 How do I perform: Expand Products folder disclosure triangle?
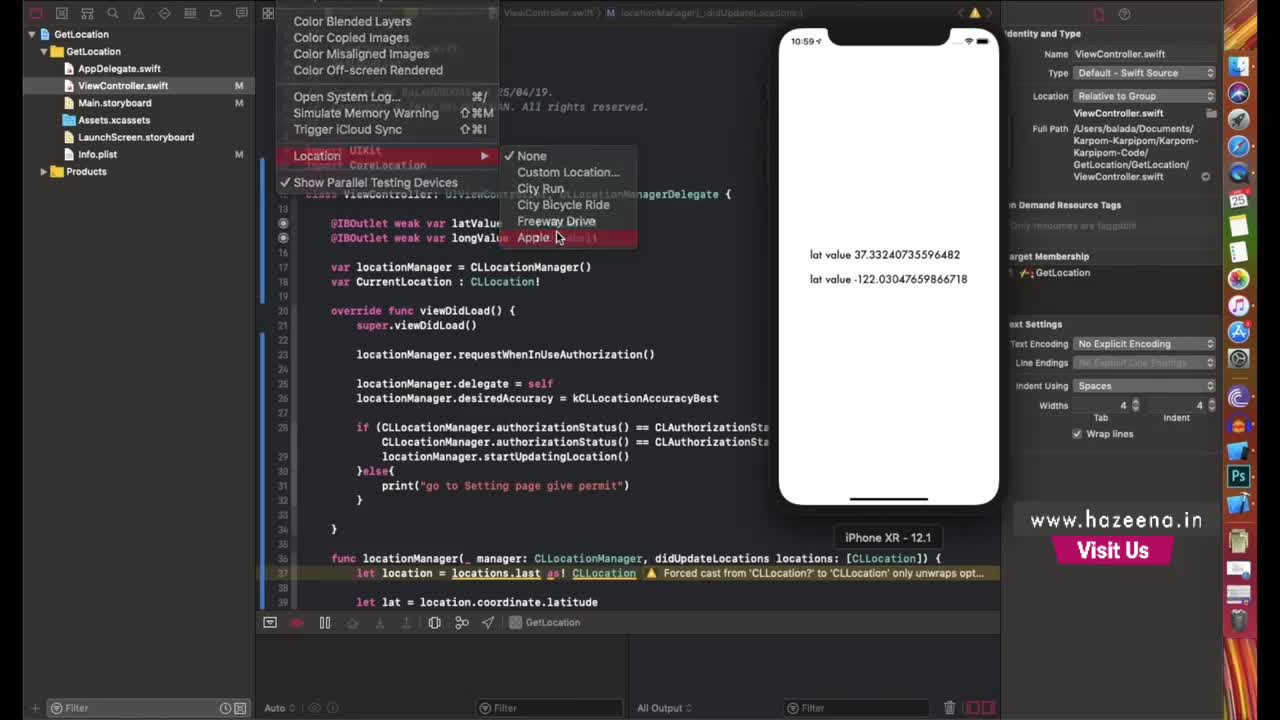click(43, 172)
